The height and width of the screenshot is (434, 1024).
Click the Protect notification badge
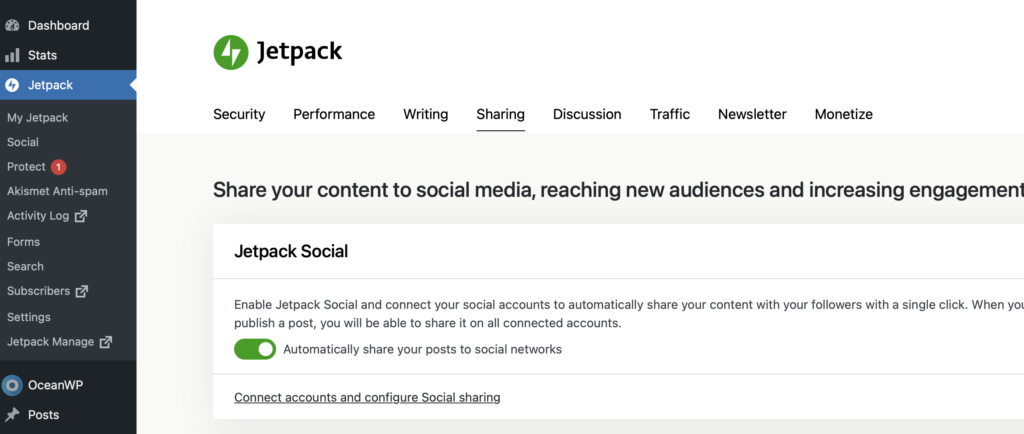coord(59,167)
